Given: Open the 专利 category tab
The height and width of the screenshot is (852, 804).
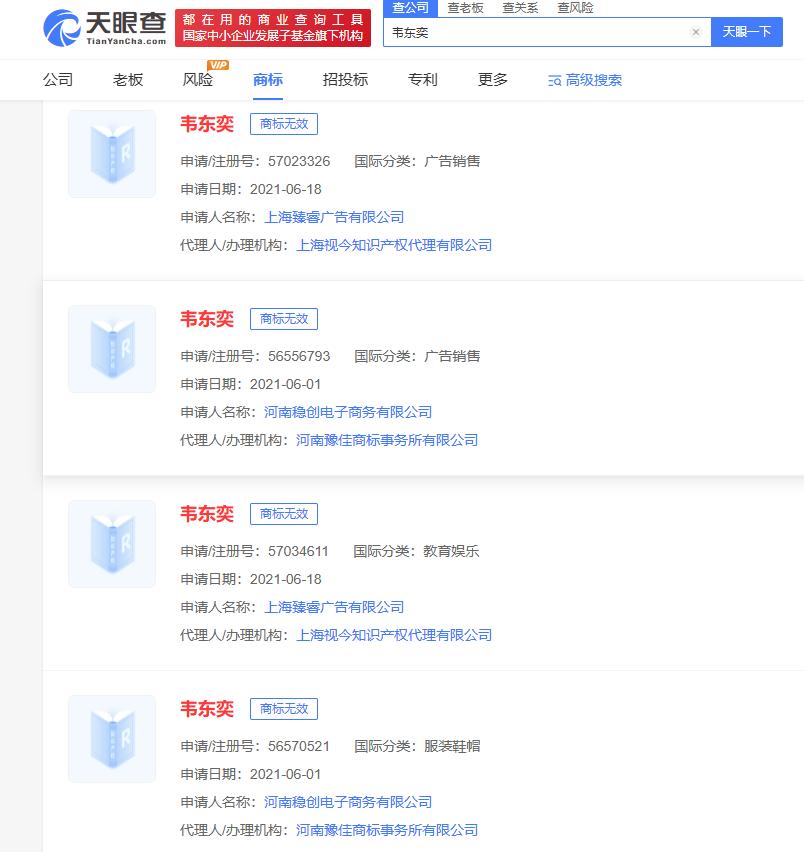Looking at the screenshot, I should click(x=423, y=80).
